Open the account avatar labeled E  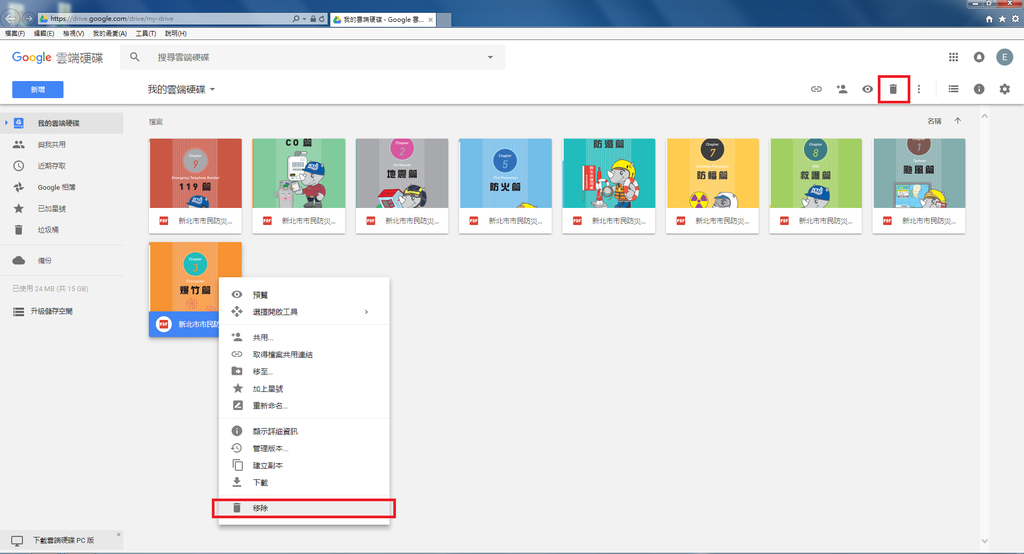pos(1004,57)
